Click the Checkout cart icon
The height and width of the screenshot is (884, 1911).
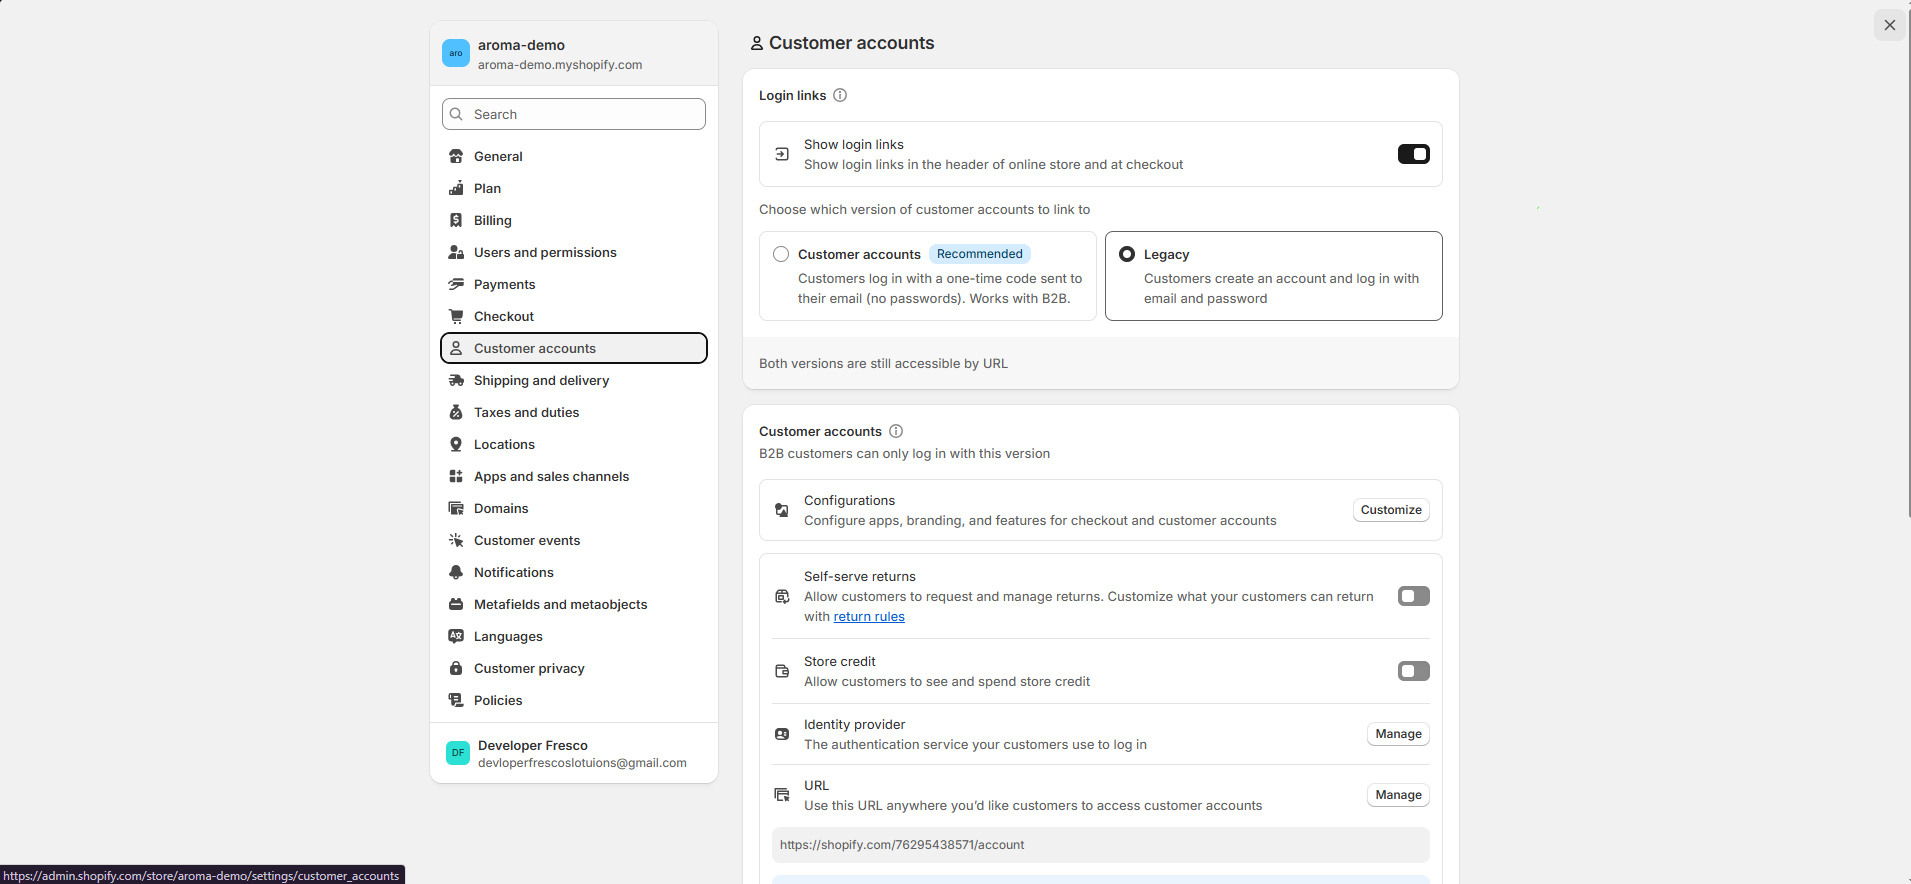(456, 316)
